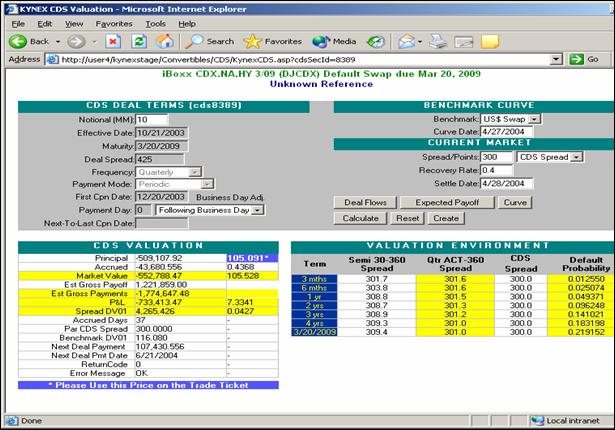Click the Market Value -552,788.47 cell
The width and height of the screenshot is (615, 430).
[181, 276]
